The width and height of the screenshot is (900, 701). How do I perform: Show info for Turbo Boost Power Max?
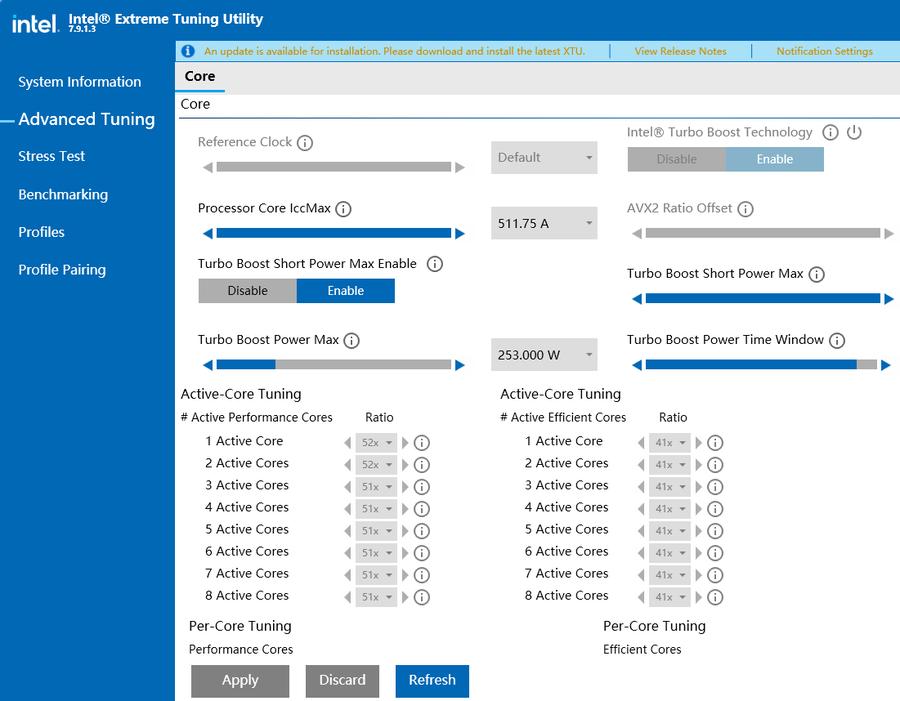(x=351, y=341)
